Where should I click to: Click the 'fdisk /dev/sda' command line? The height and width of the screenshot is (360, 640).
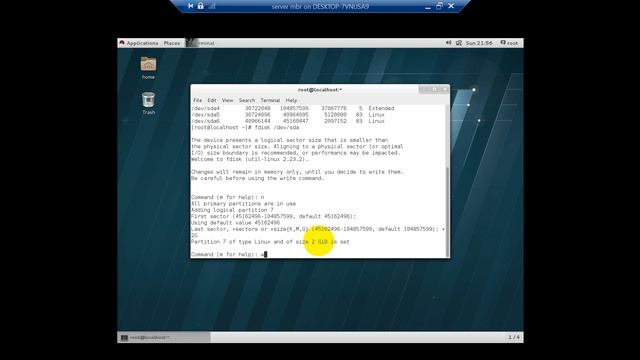(x=245, y=127)
